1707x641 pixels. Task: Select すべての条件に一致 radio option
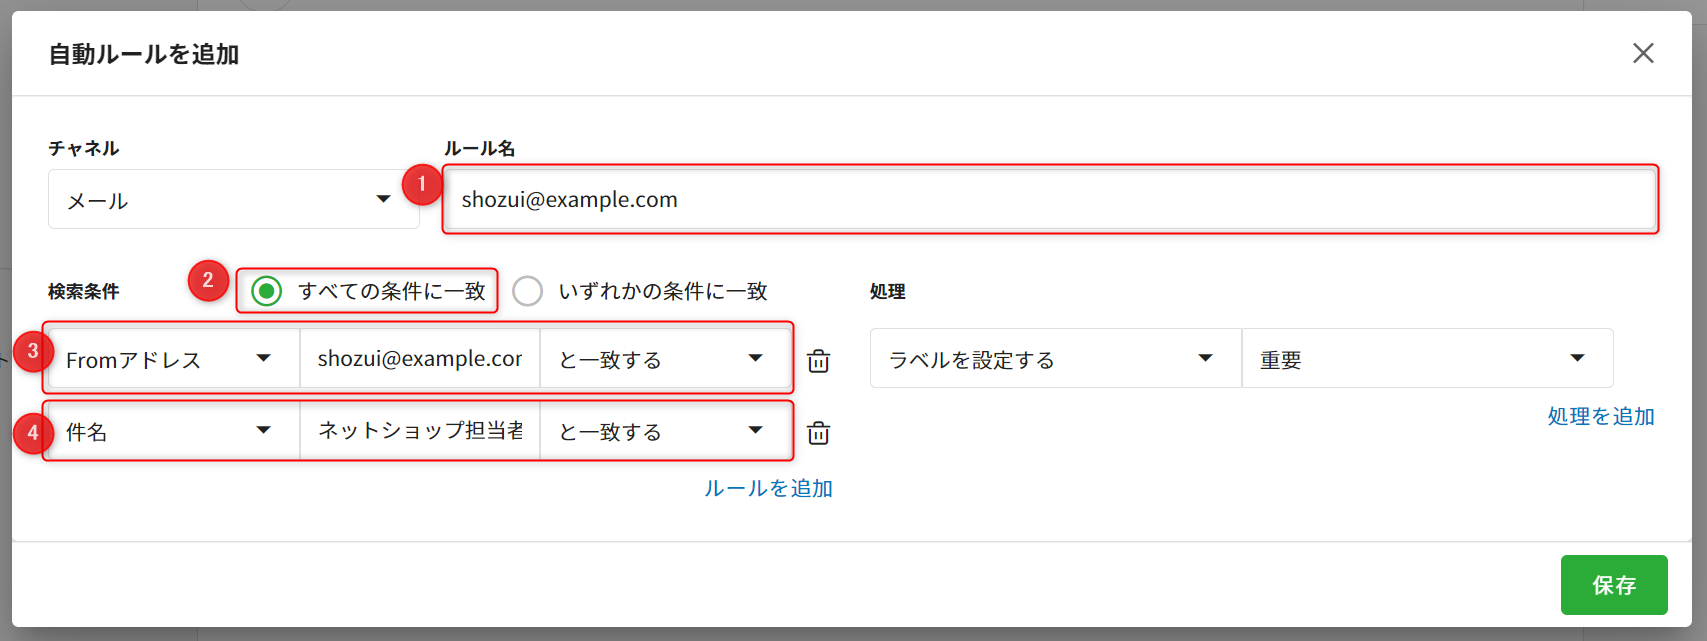pyautogui.click(x=267, y=291)
